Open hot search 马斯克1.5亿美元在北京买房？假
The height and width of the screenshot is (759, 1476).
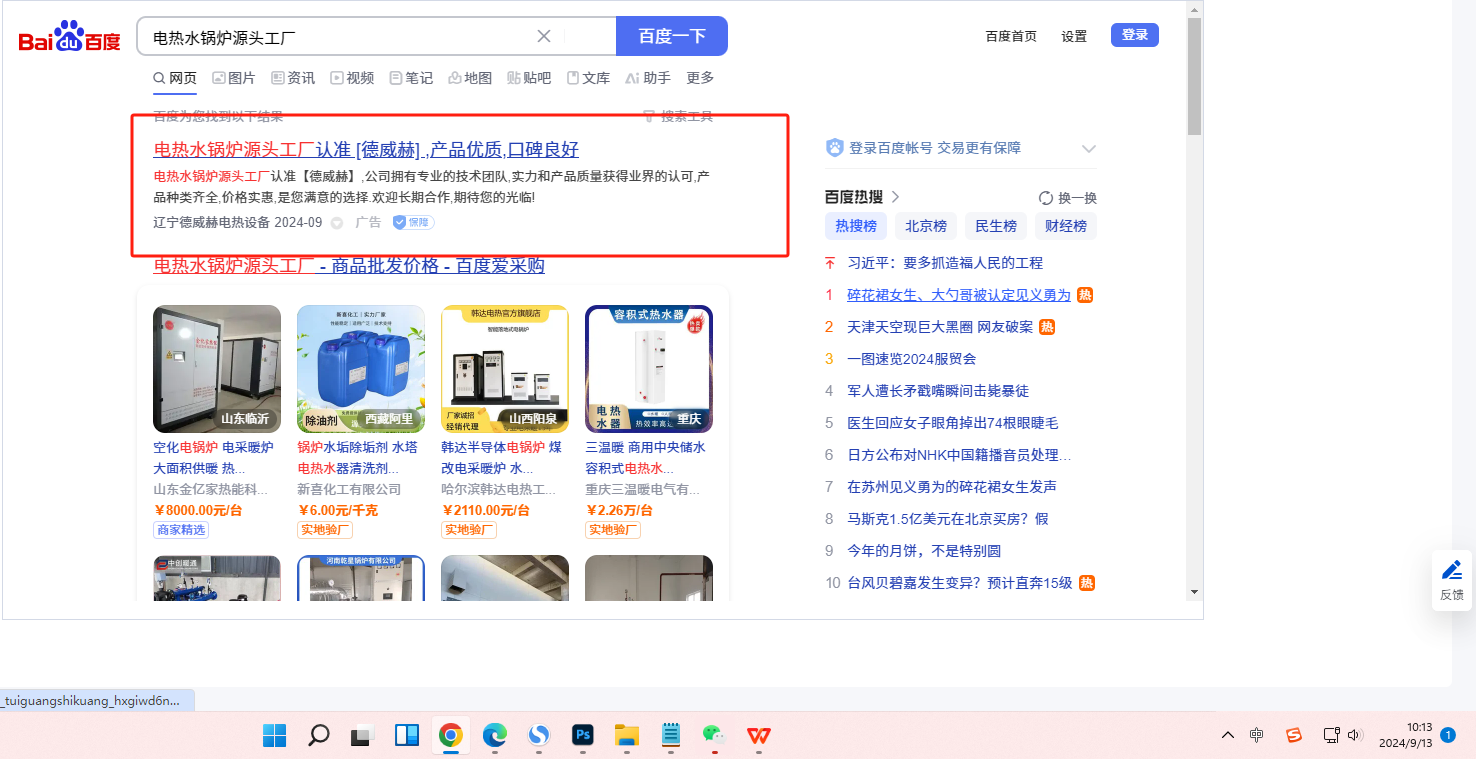[x=948, y=519]
